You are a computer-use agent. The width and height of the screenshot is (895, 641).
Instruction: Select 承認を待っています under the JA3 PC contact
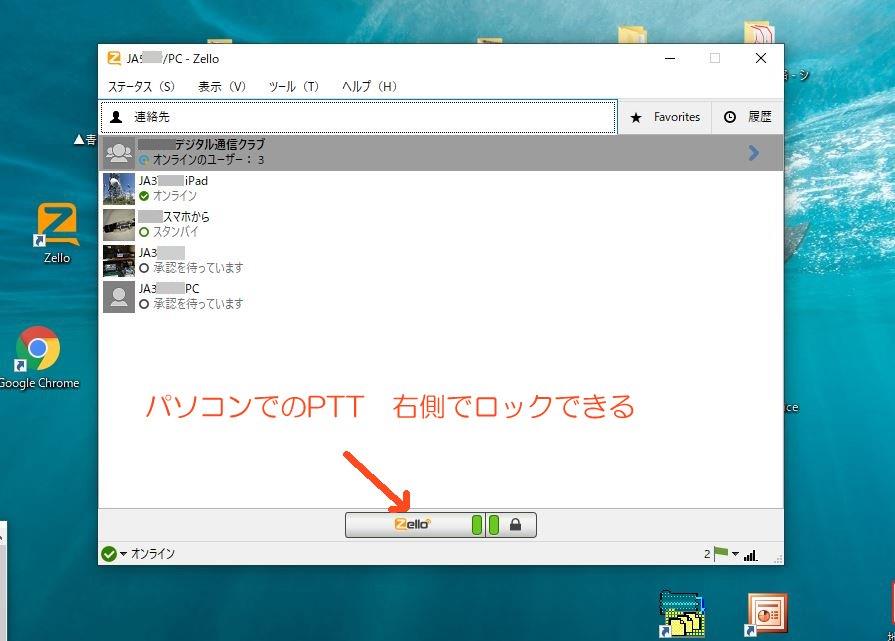198,304
